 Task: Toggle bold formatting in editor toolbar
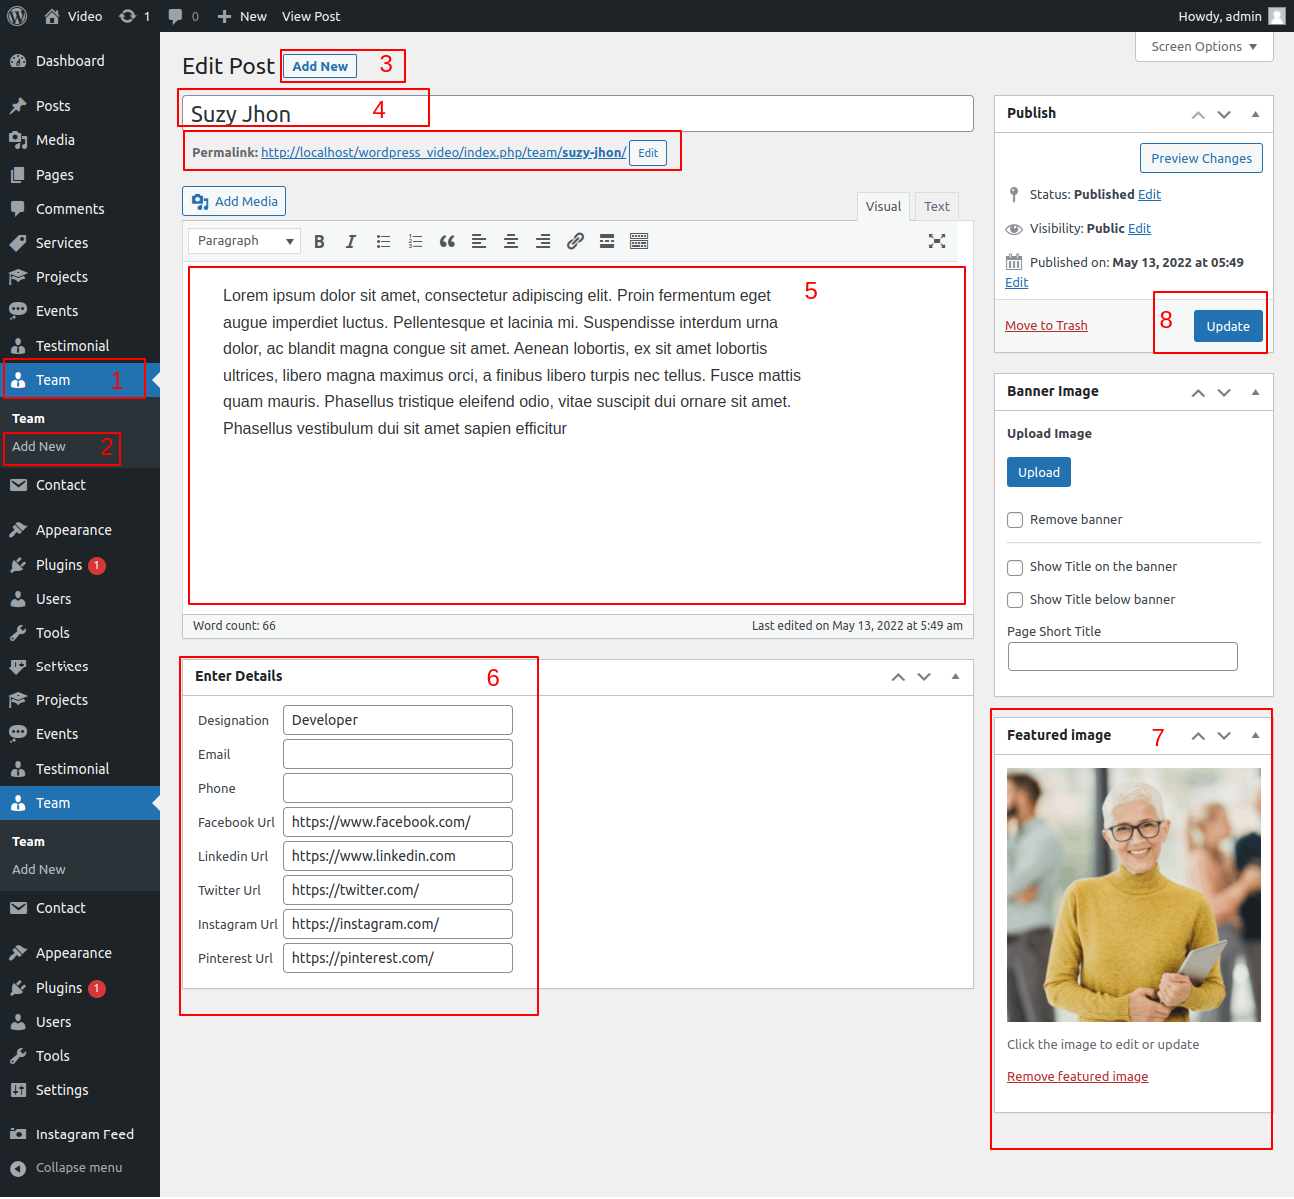click(x=319, y=241)
